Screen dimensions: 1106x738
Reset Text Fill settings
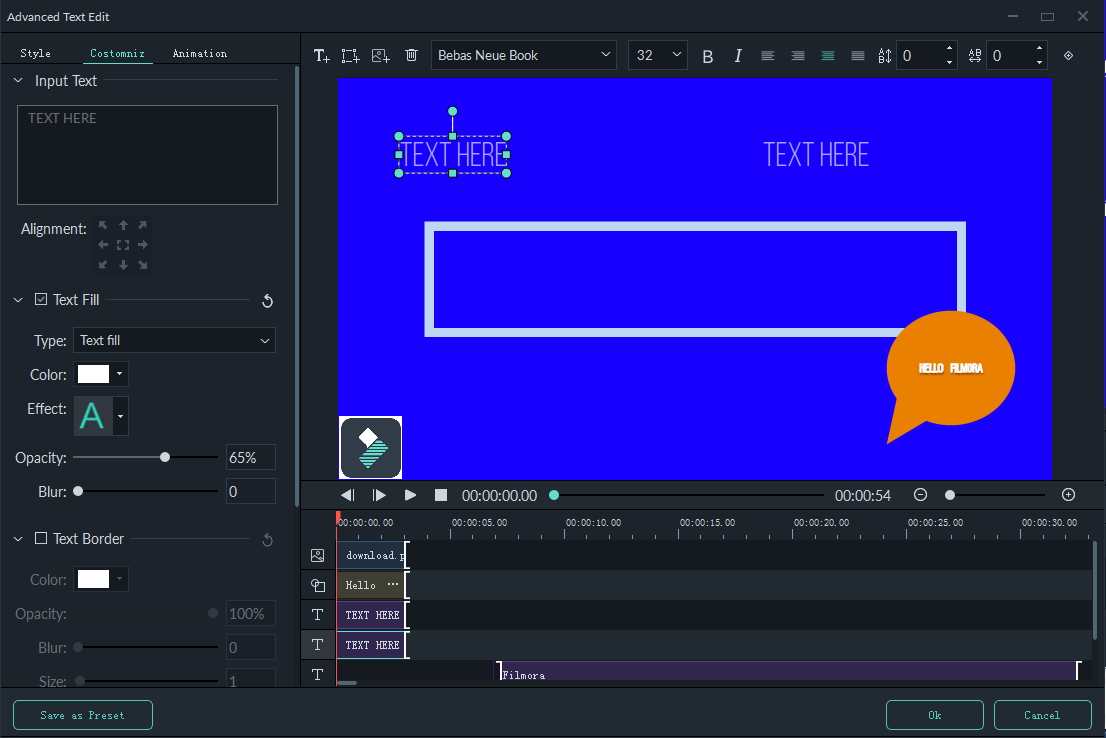[x=267, y=301]
